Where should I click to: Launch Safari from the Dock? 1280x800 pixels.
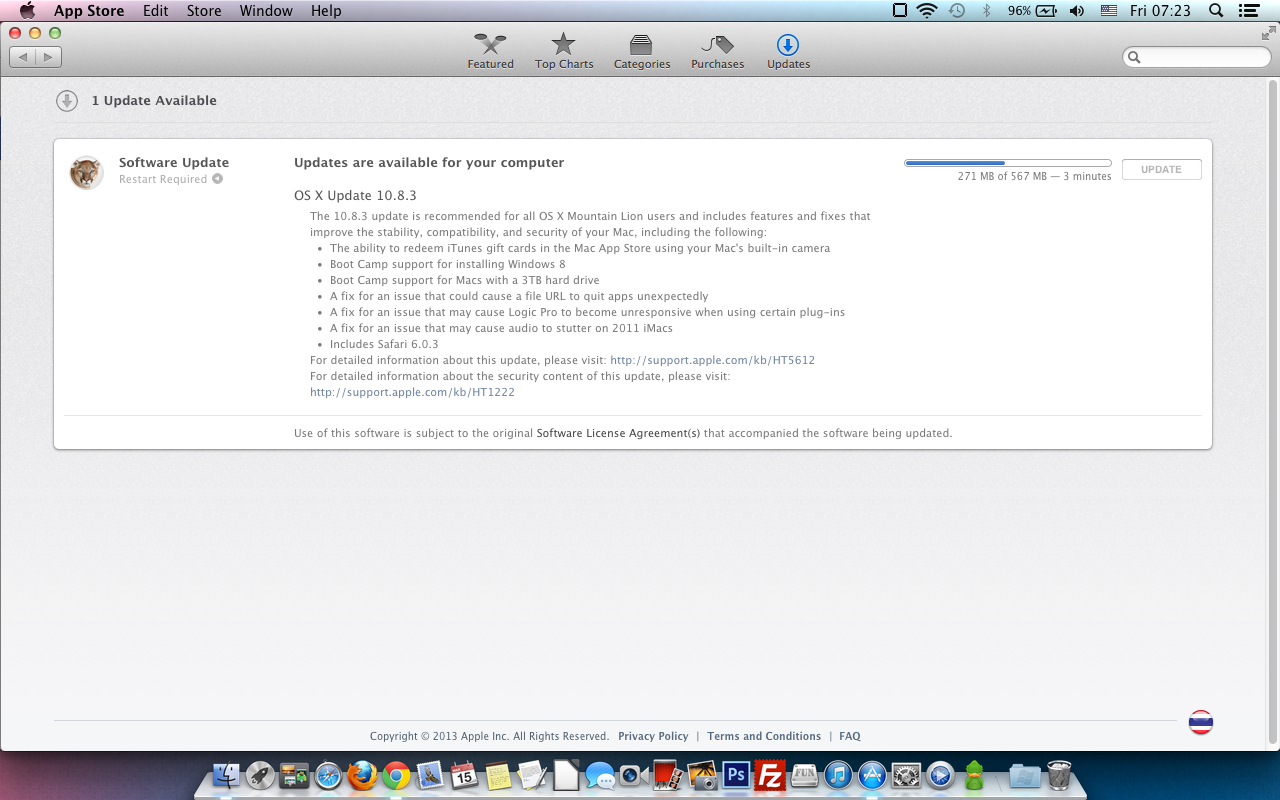pos(328,775)
